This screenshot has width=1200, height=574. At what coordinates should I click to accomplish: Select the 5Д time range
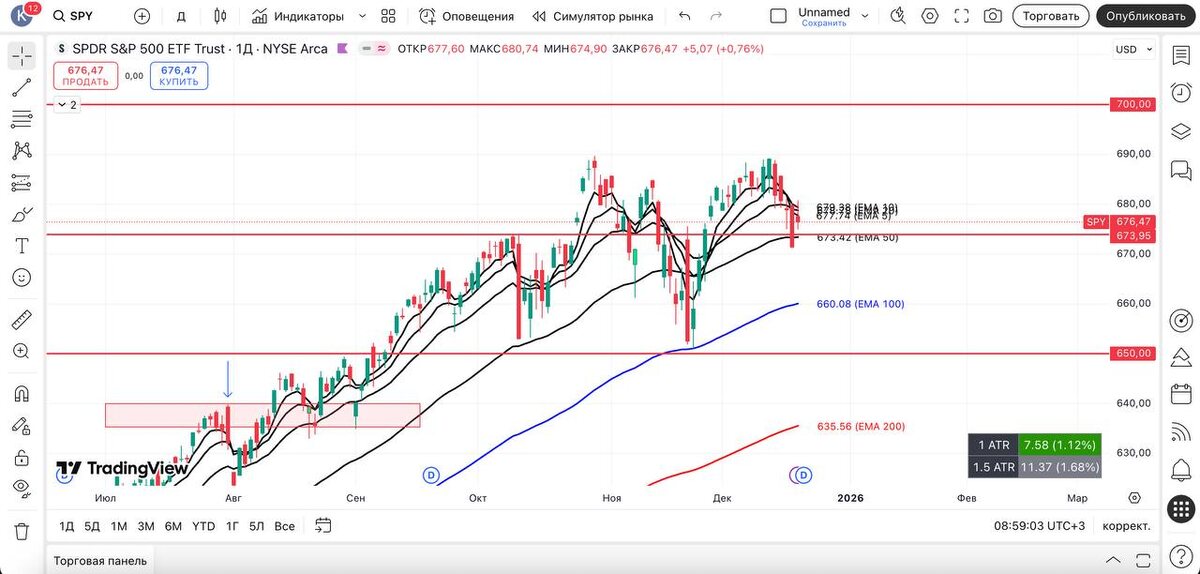[x=92, y=526]
